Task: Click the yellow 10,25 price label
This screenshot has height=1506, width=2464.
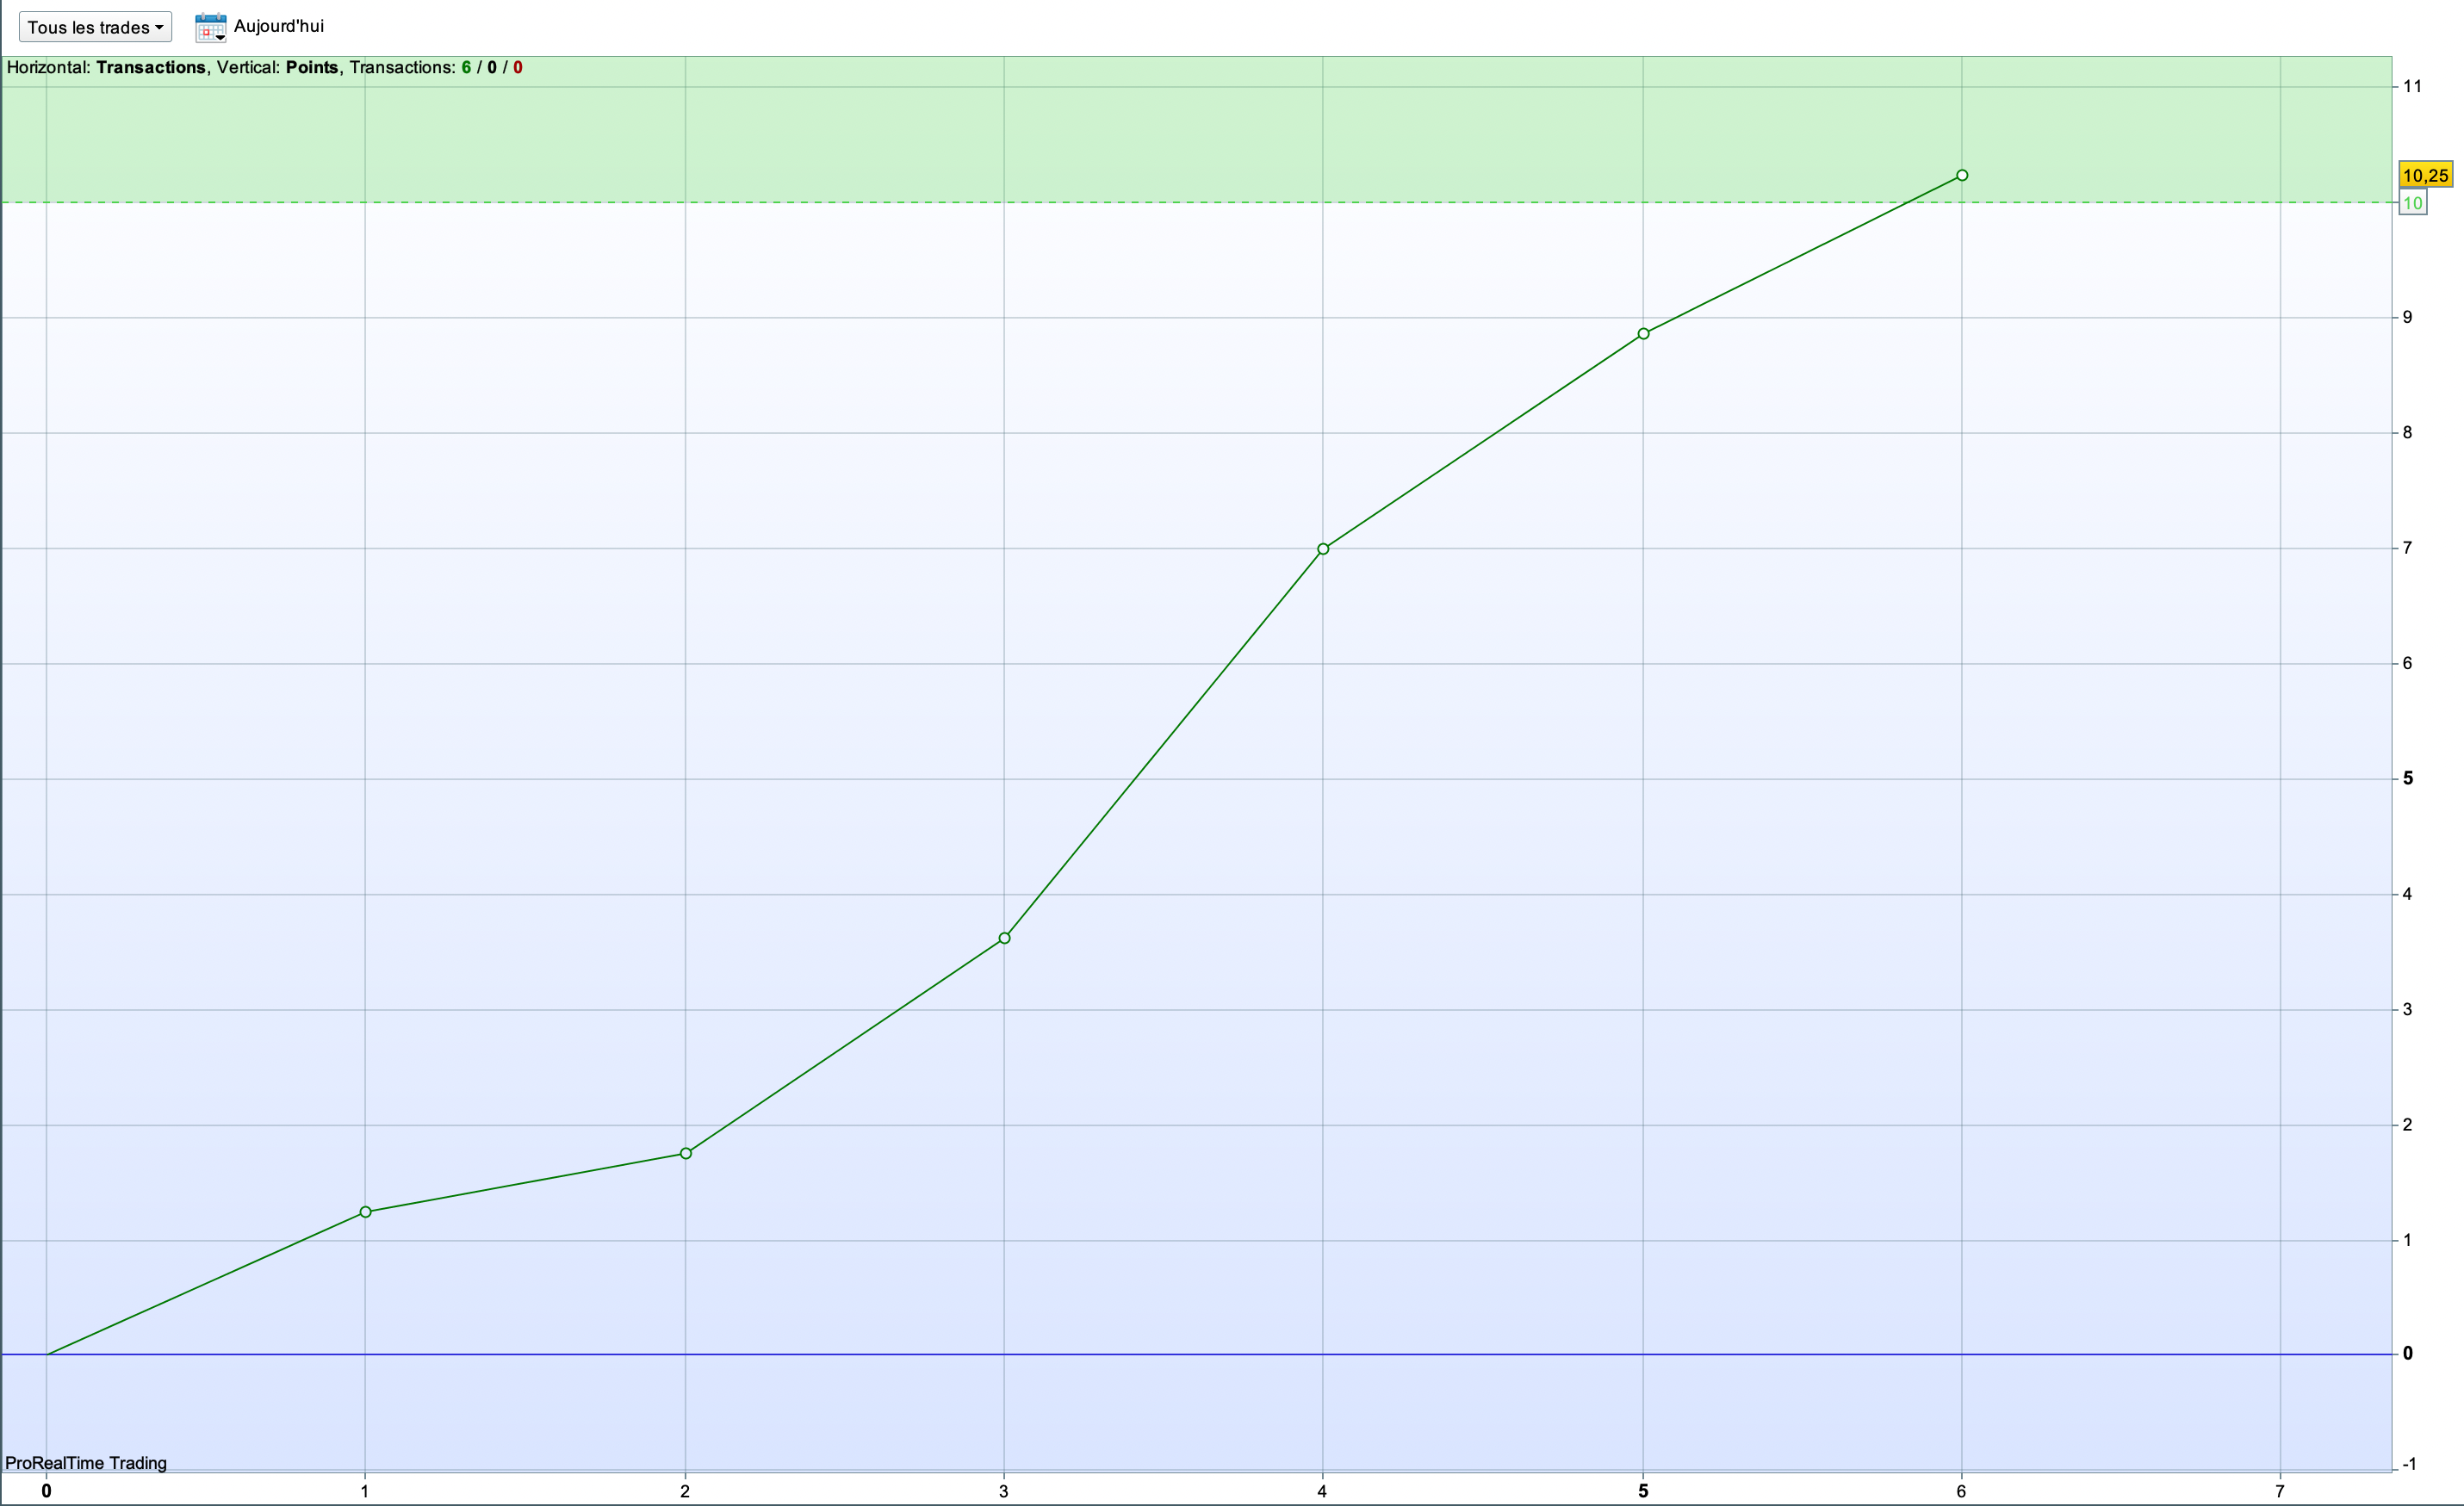Action: click(x=2425, y=175)
